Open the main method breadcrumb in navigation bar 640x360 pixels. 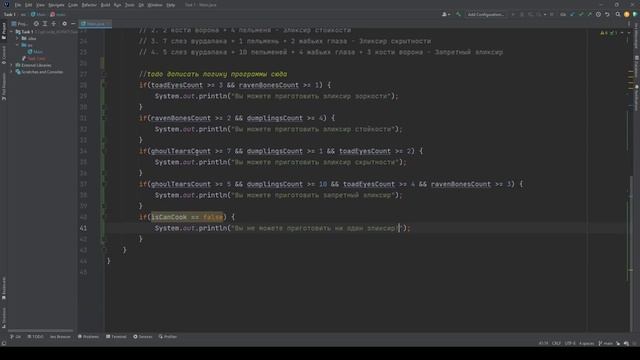(x=58, y=14)
